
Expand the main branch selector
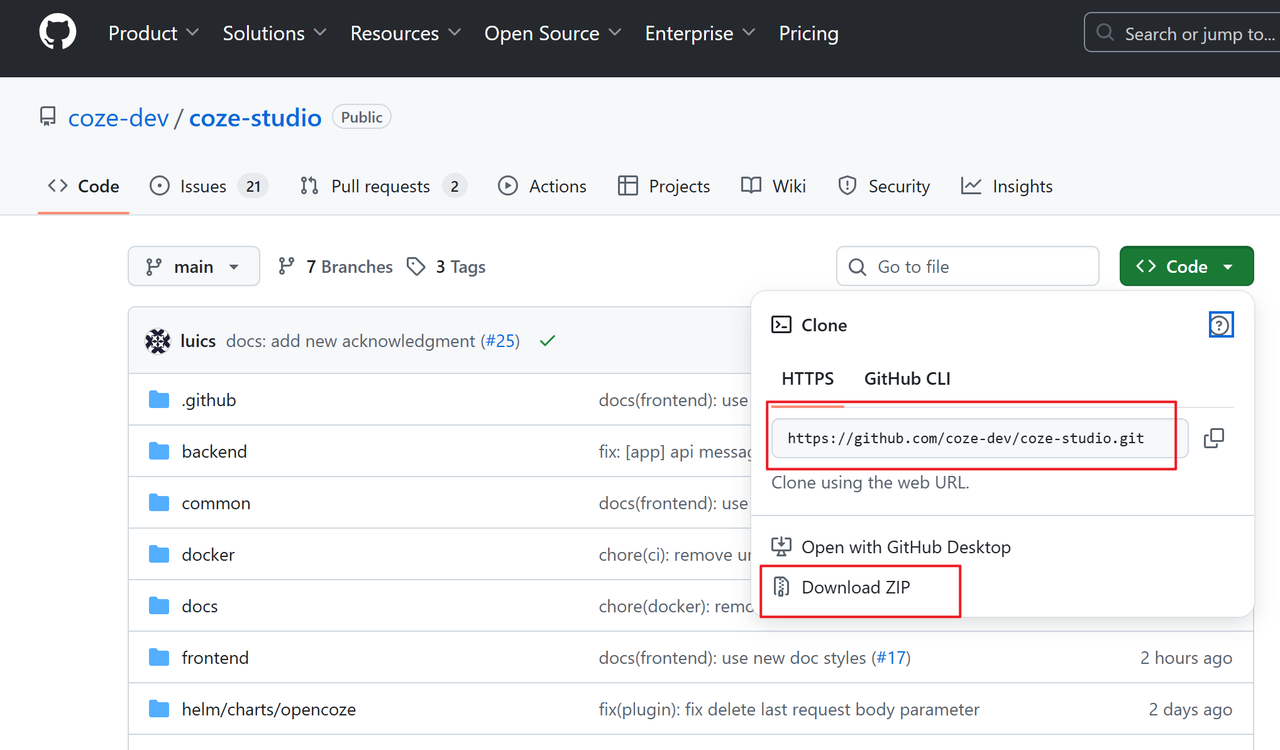tap(194, 267)
